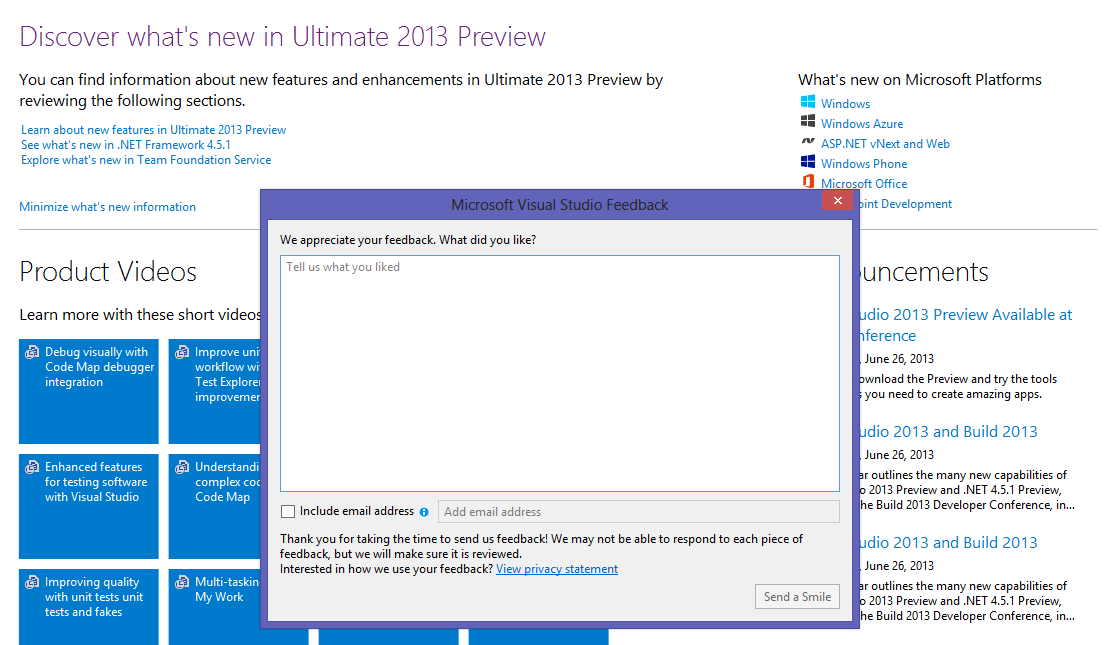Image resolution: width=1118 pixels, height=645 pixels.
Task: Open Learn about new features in Ultimate 2013 Preview
Action: tap(153, 130)
